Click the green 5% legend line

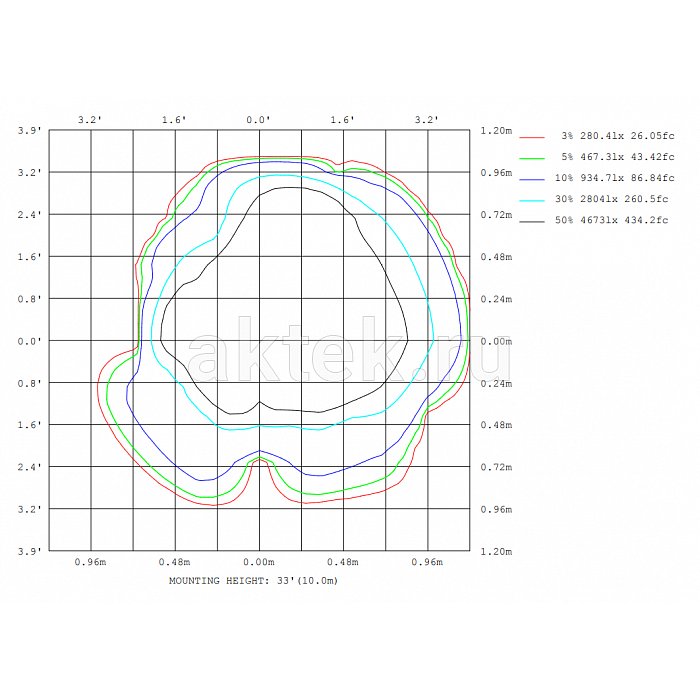click(x=532, y=158)
